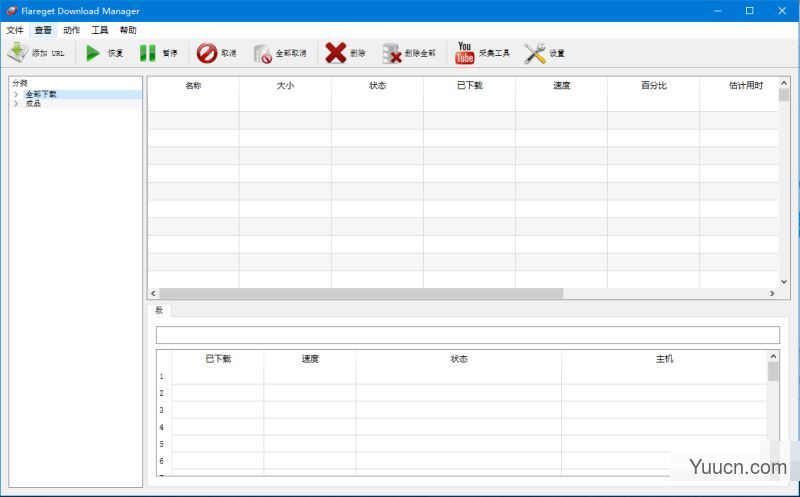Click the download list horizontal scrollbar thumb
The height and width of the screenshot is (497, 800).
pos(361,293)
